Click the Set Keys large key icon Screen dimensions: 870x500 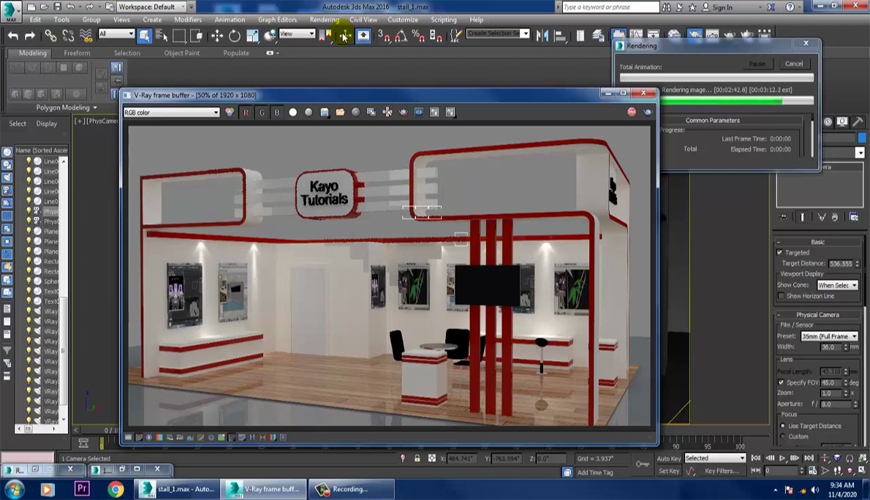click(x=642, y=464)
